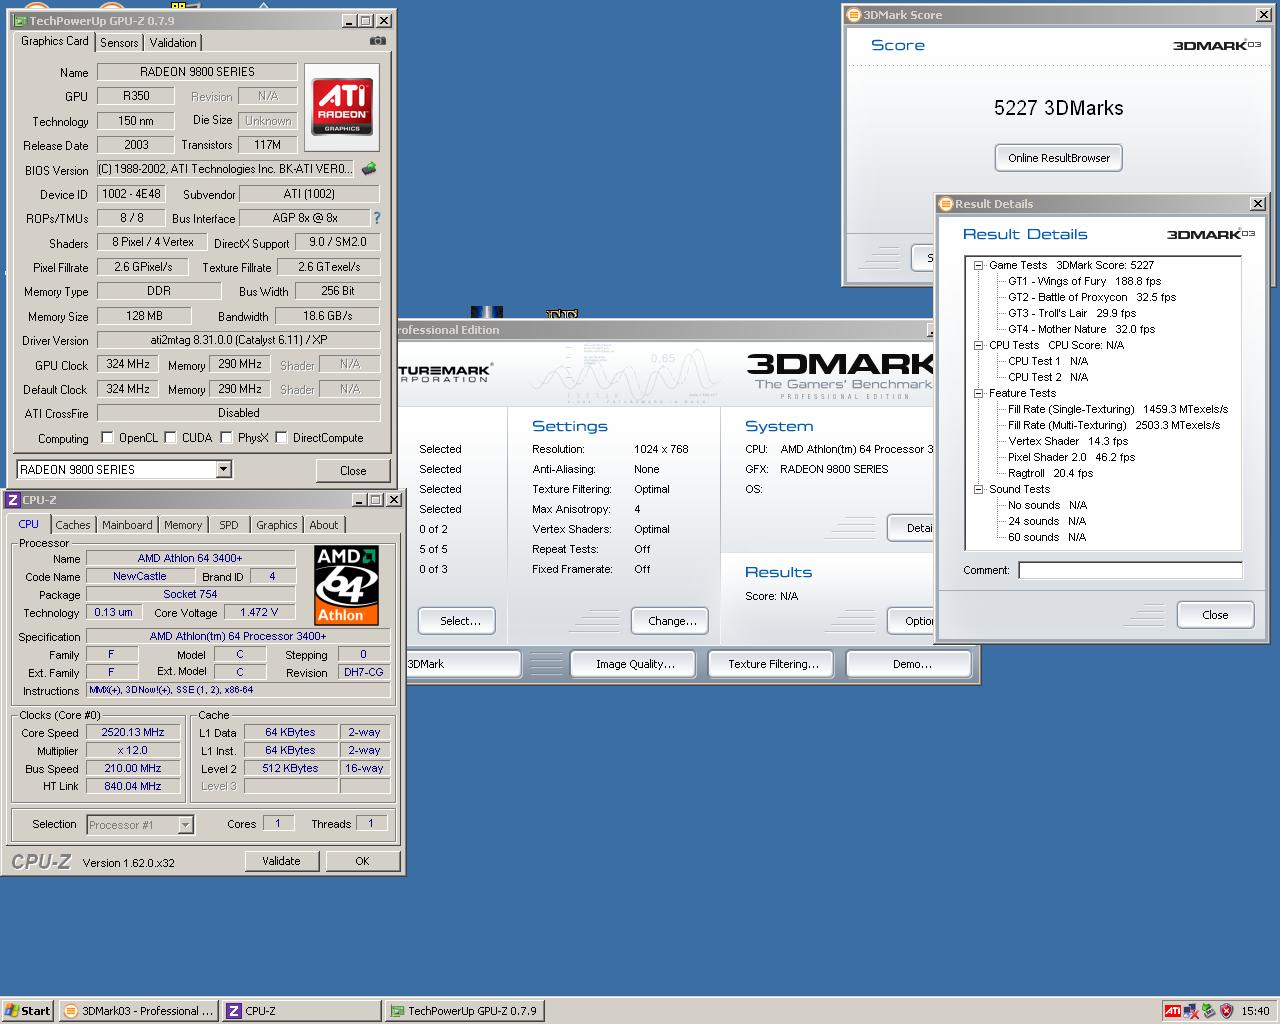1280x1024 pixels.
Task: Toggle the CUDA checkbox
Action: tap(171, 438)
